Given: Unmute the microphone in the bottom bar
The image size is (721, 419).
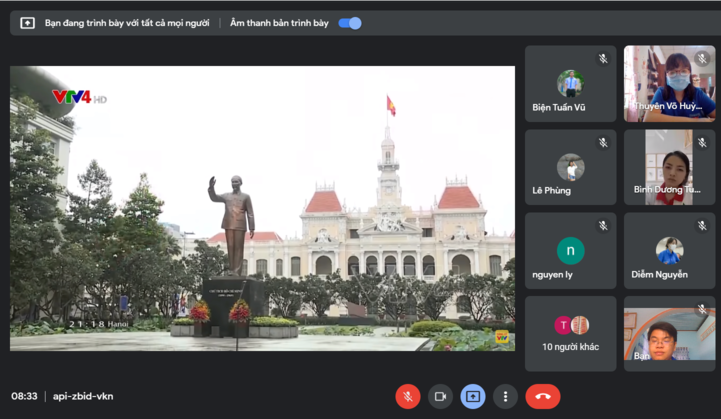Looking at the screenshot, I should pos(407,396).
